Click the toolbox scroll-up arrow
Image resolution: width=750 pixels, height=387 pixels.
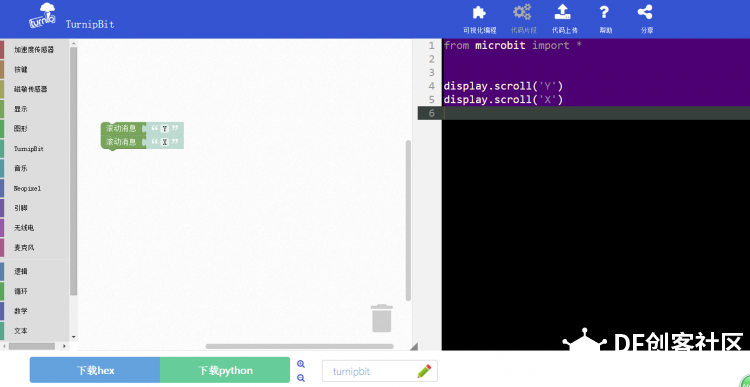click(x=74, y=44)
